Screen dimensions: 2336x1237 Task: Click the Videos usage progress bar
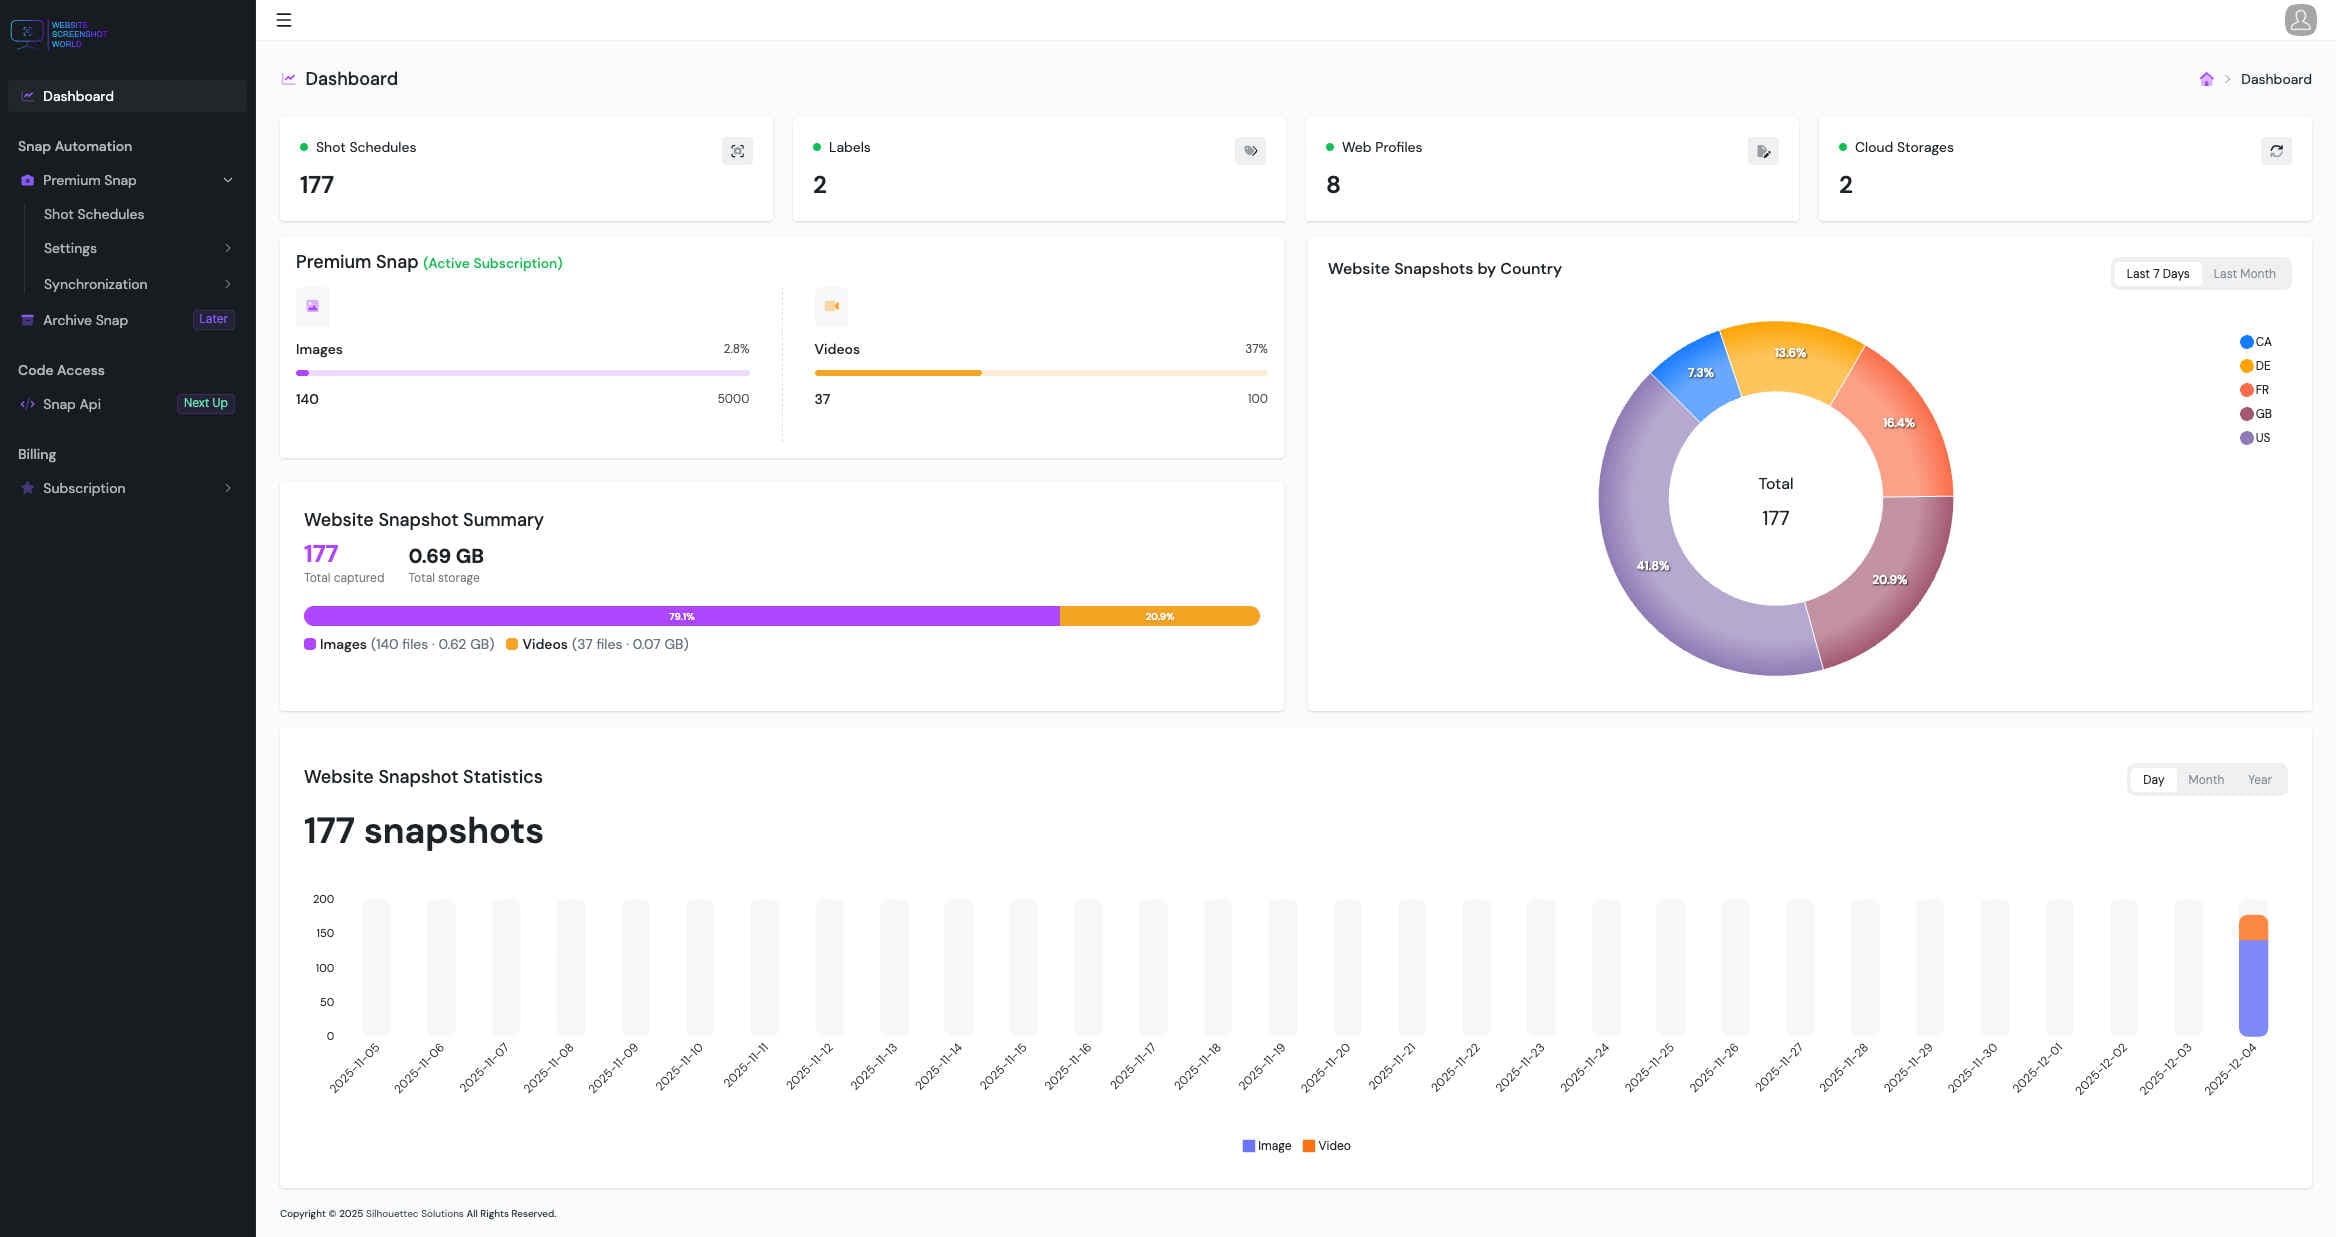(x=1041, y=372)
